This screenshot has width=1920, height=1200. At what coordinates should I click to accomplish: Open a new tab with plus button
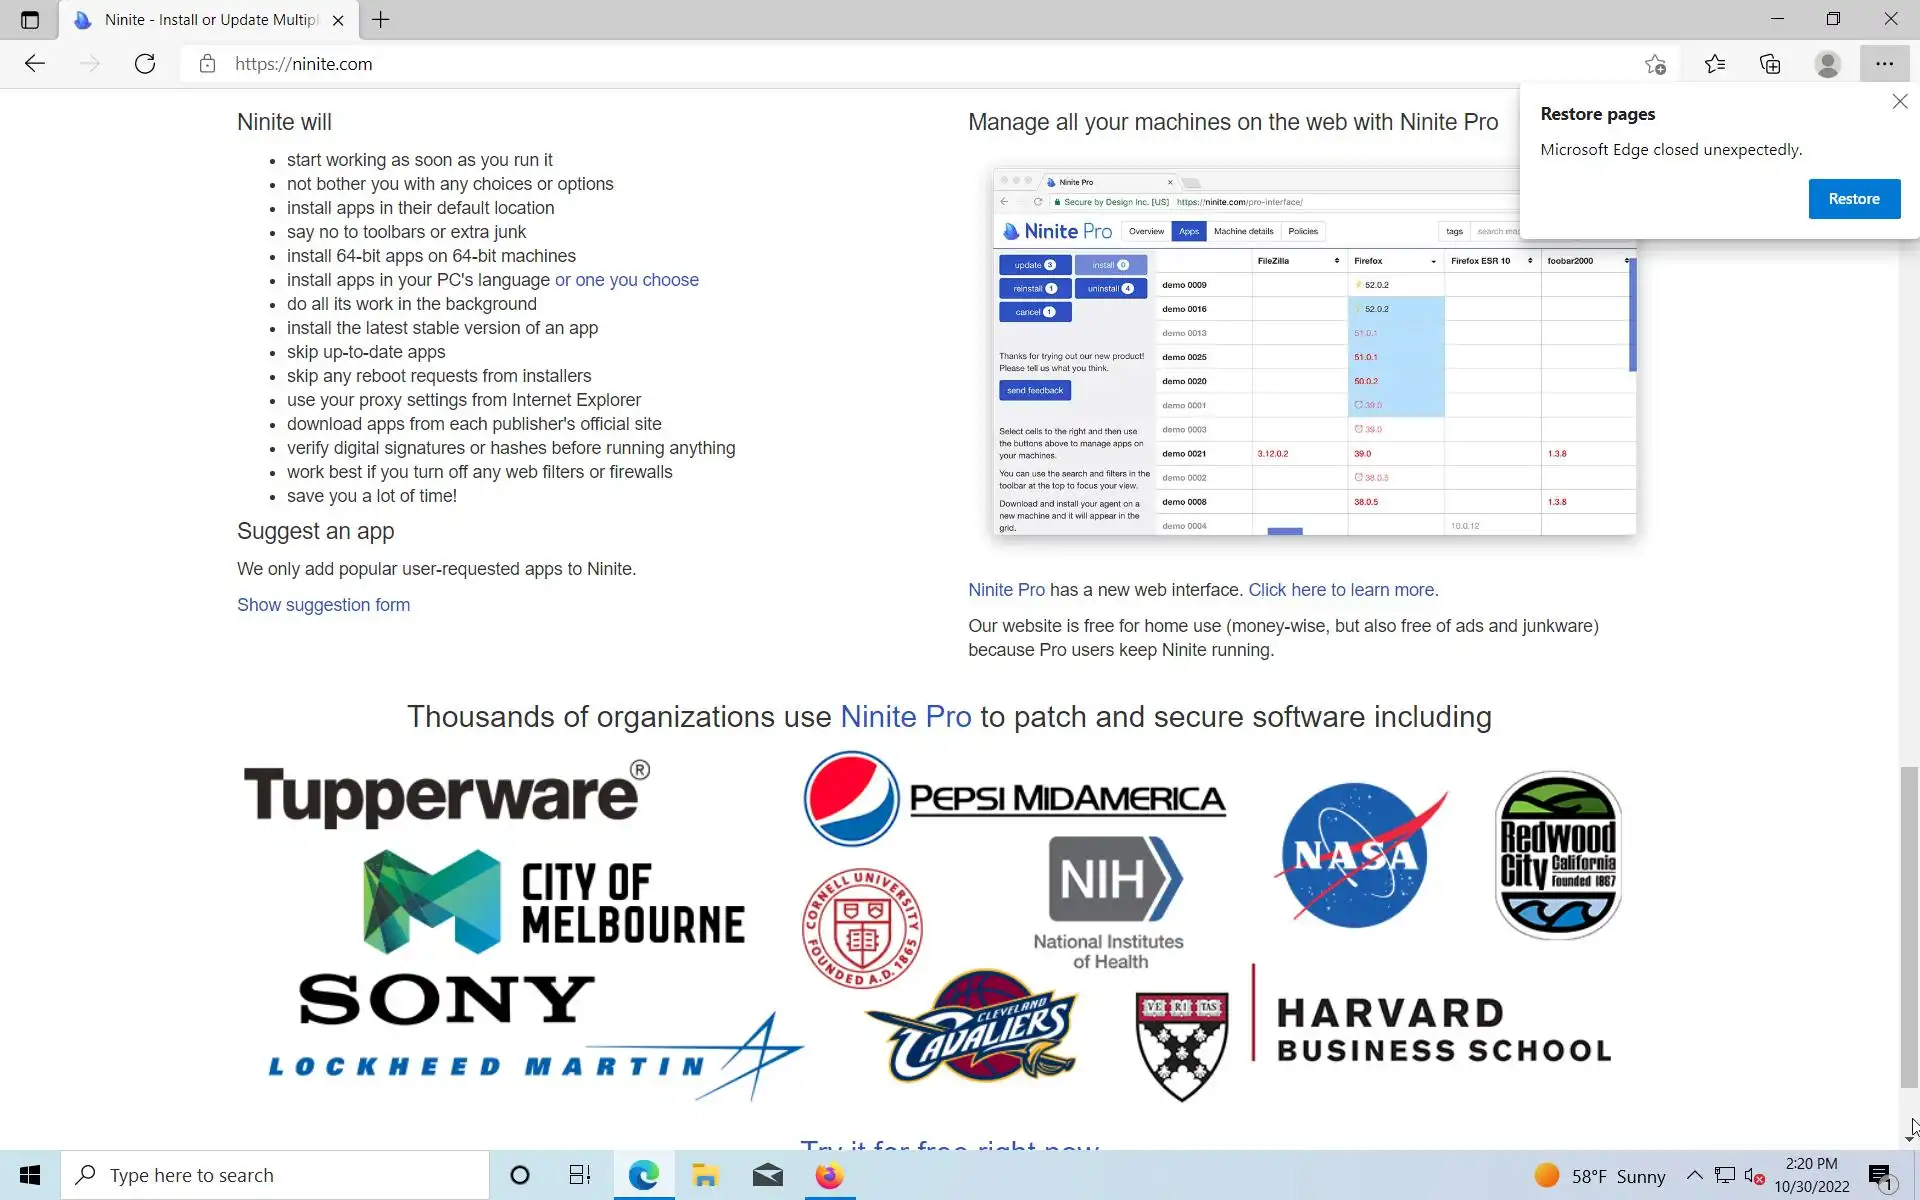click(x=381, y=20)
